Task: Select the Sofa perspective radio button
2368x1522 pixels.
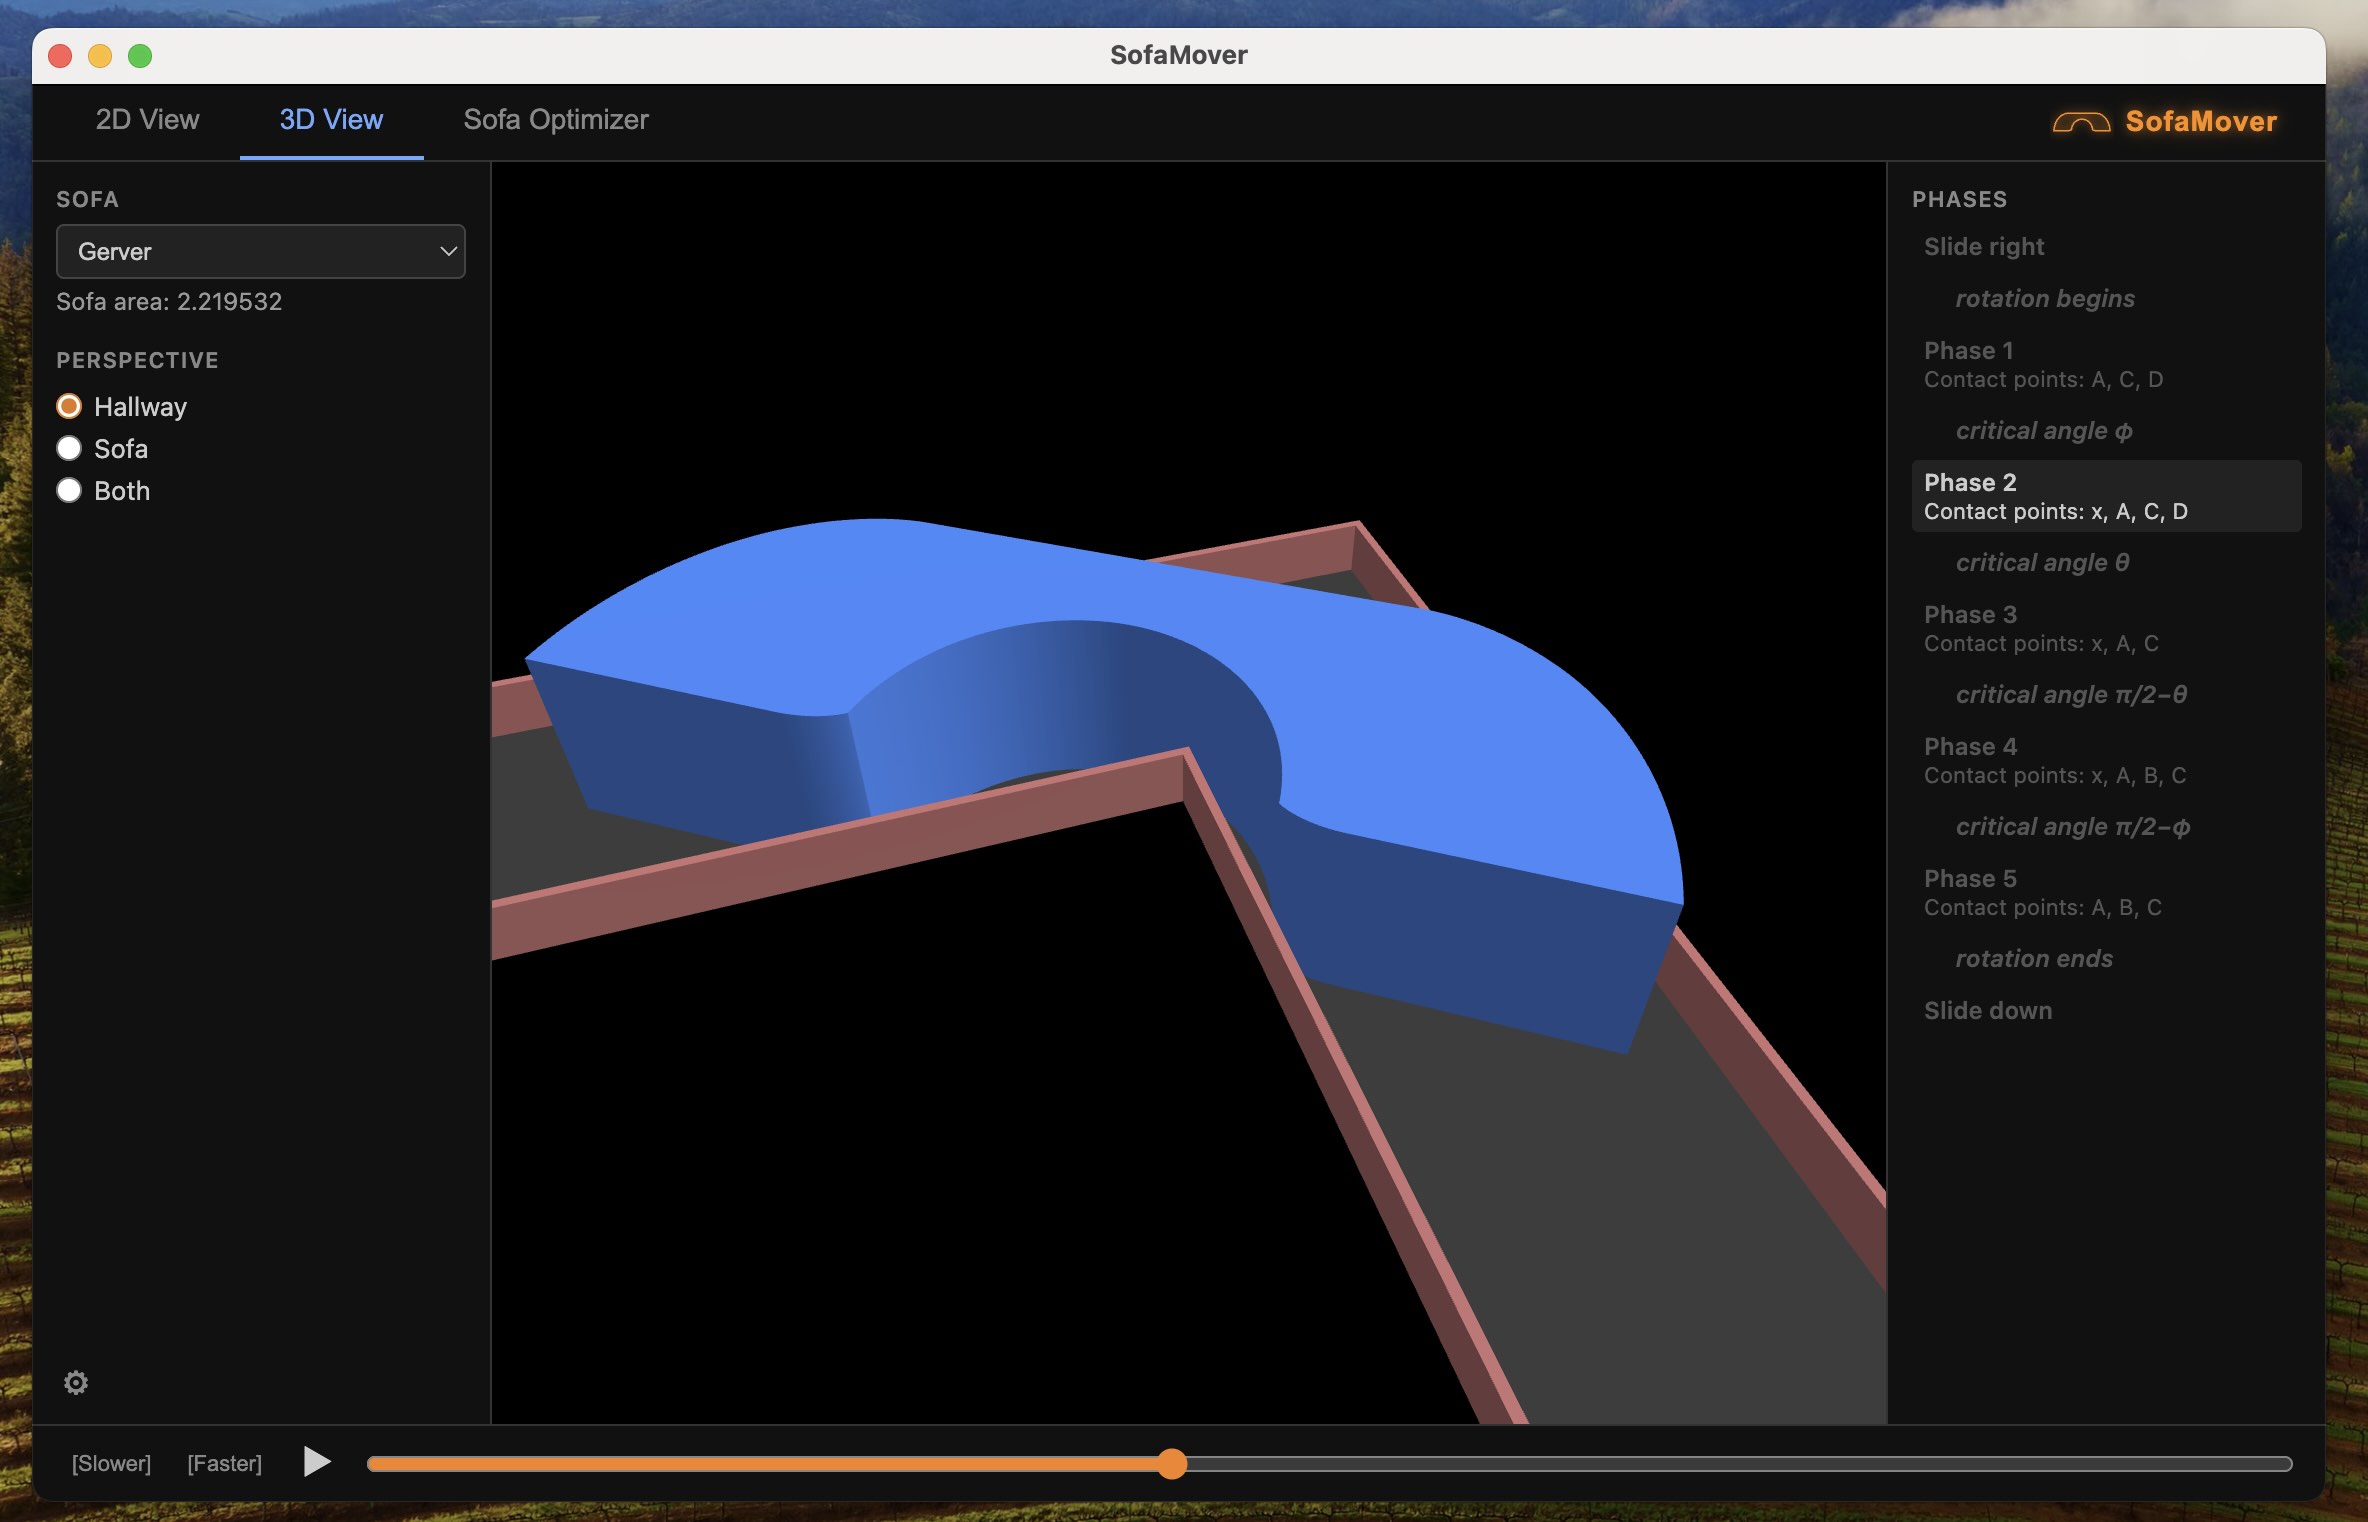Action: coord(69,448)
